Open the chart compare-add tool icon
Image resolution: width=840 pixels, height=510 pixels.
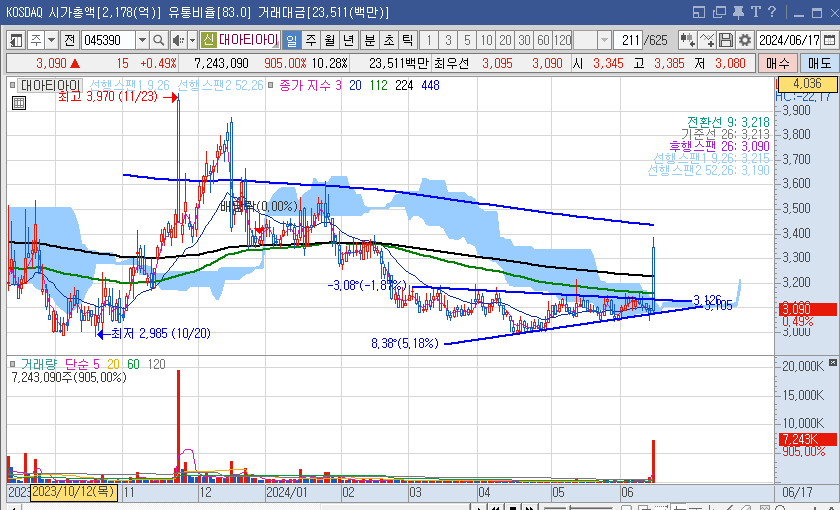pyautogui.click(x=688, y=40)
